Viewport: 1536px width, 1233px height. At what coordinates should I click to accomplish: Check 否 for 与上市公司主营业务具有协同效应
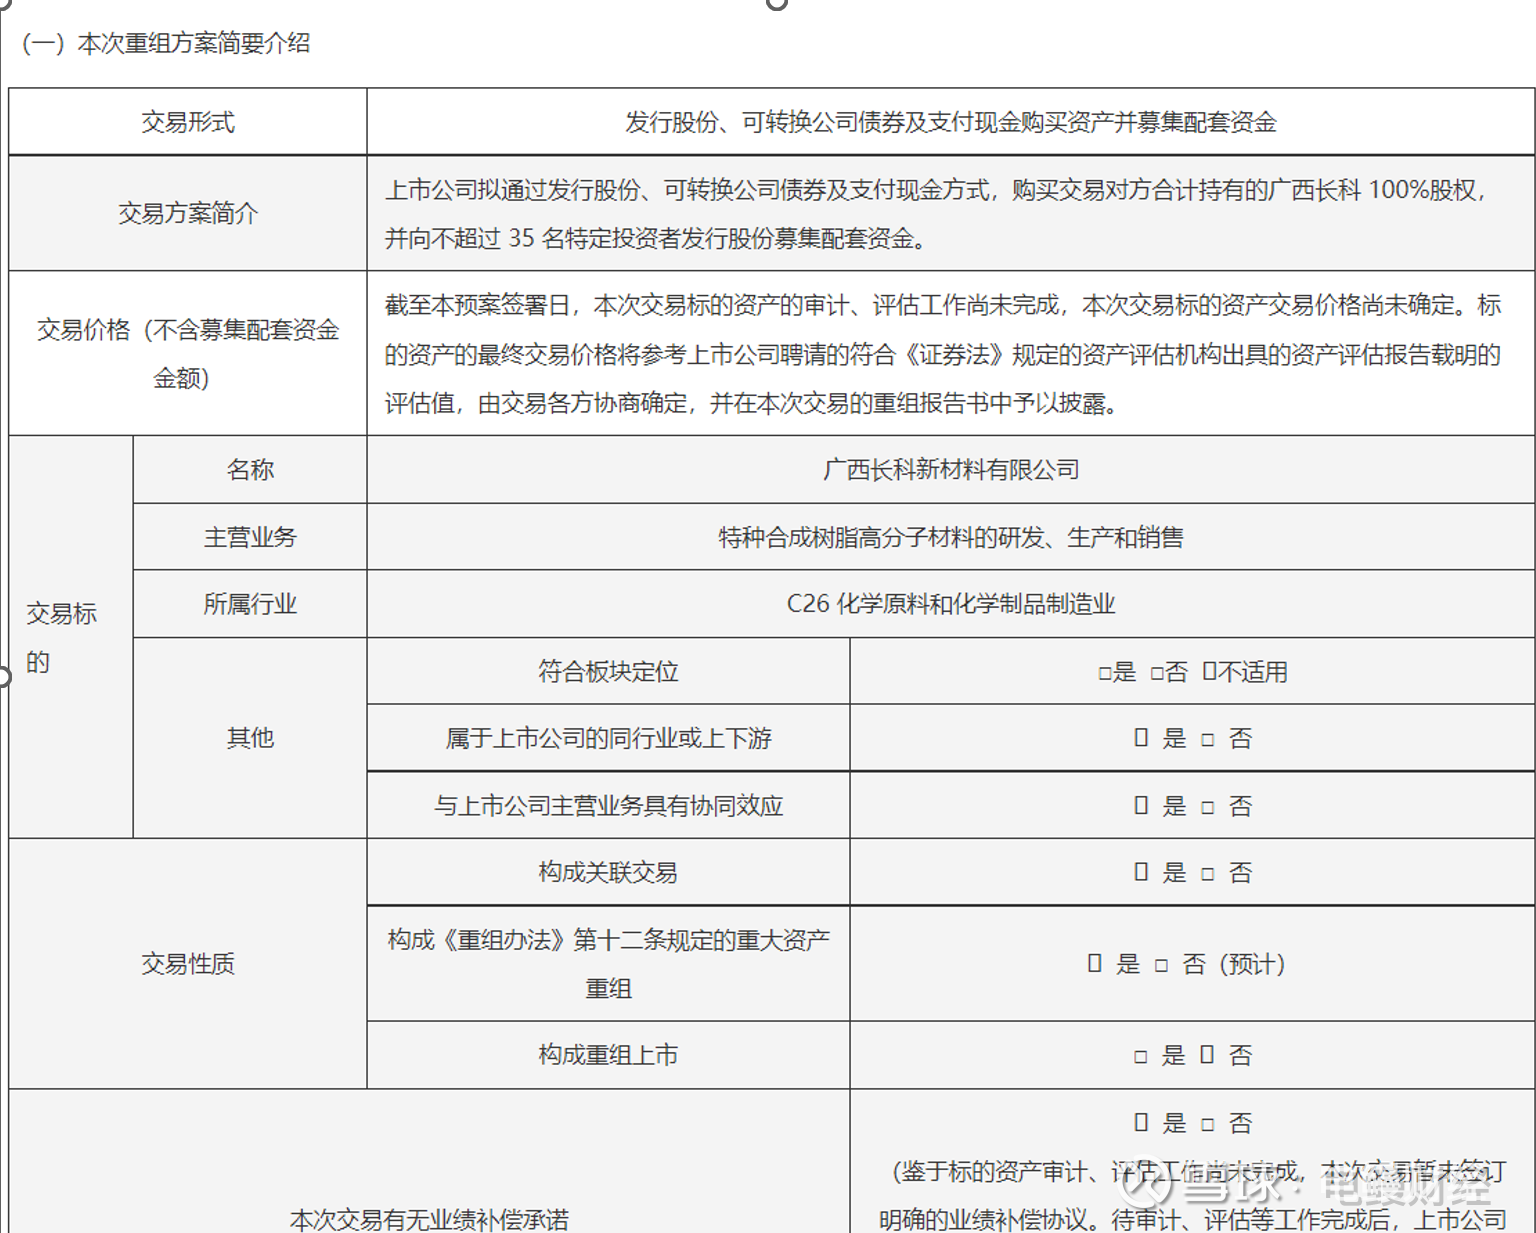(1207, 807)
